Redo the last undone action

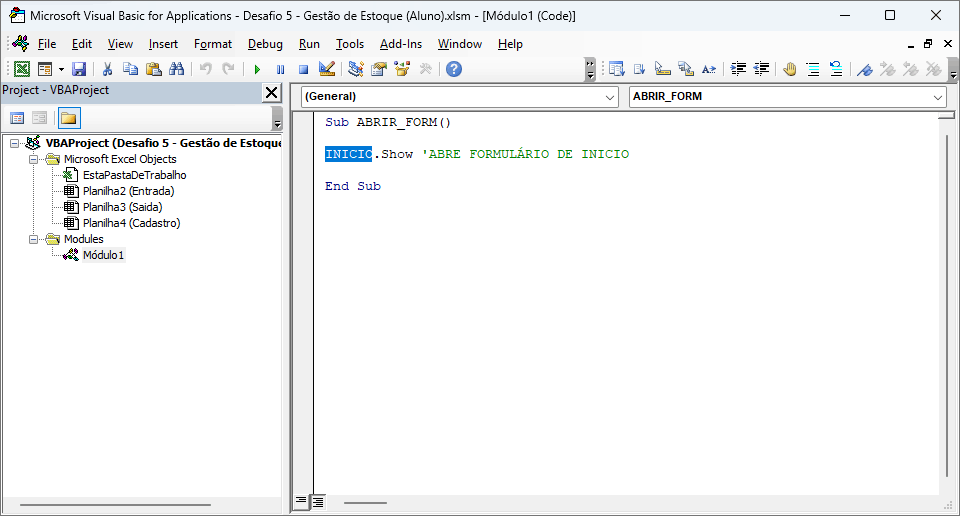[x=228, y=69]
